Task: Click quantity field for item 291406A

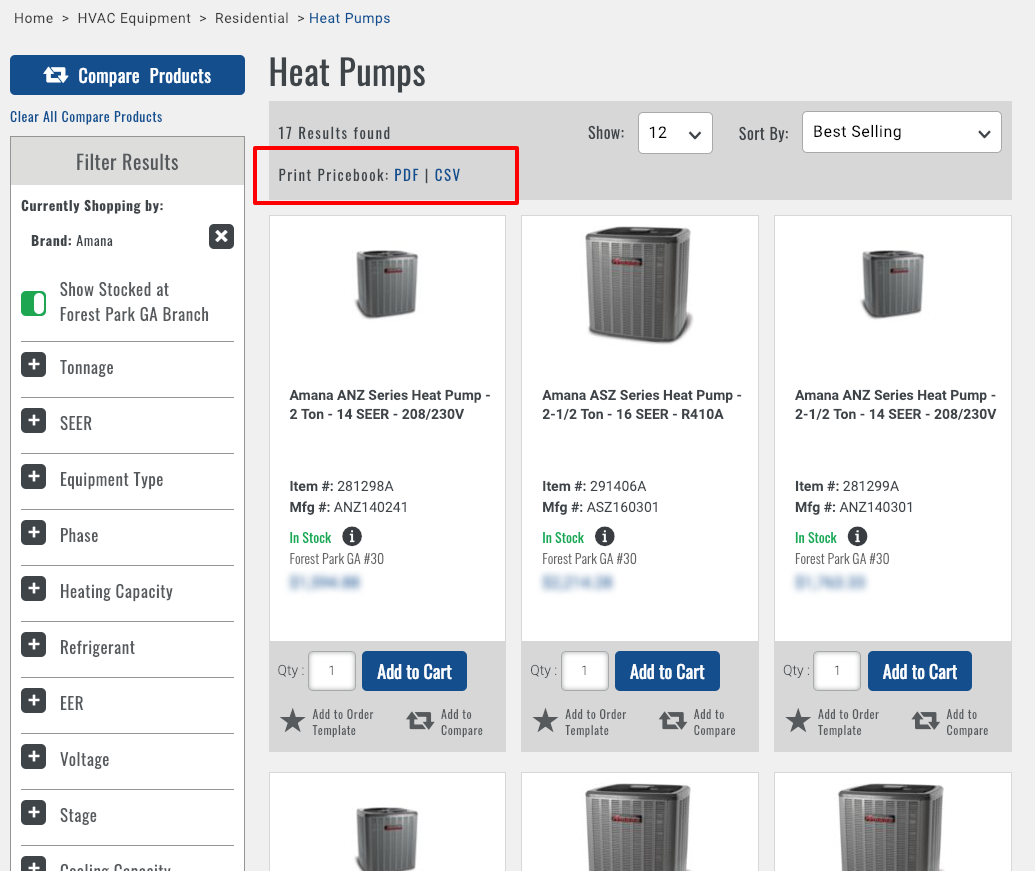Action: (585, 671)
